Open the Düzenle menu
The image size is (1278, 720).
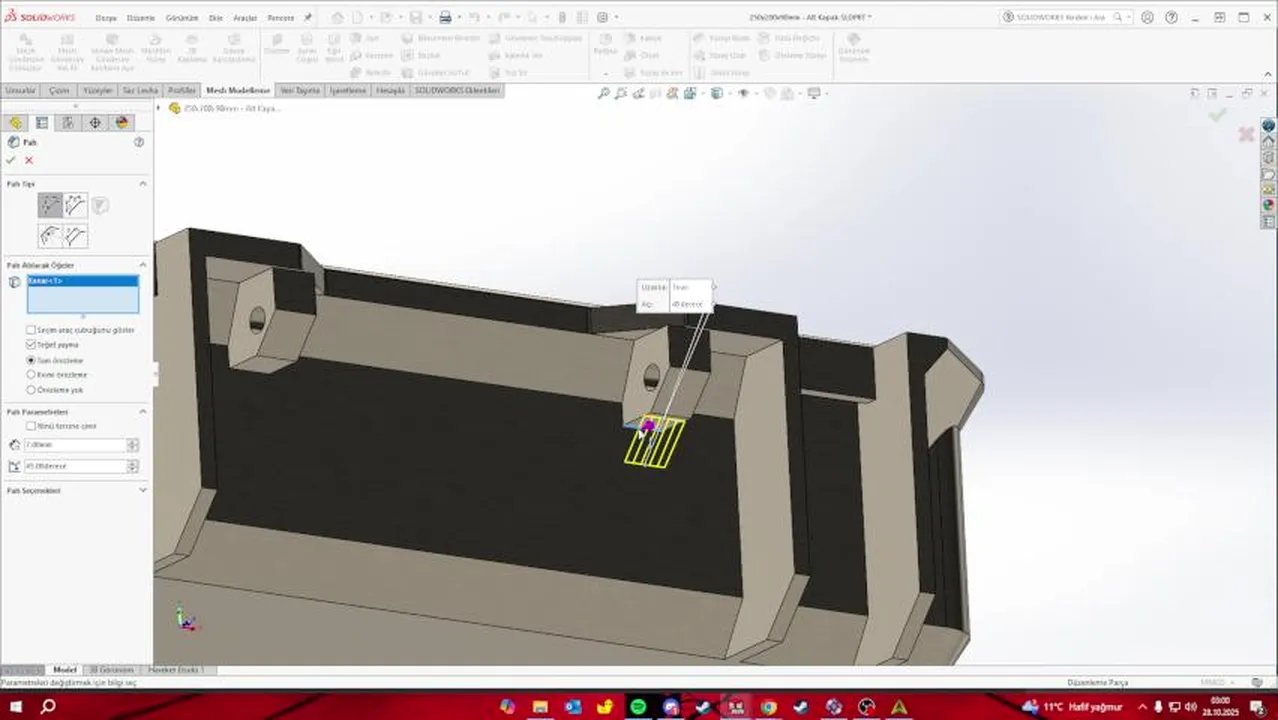[141, 18]
